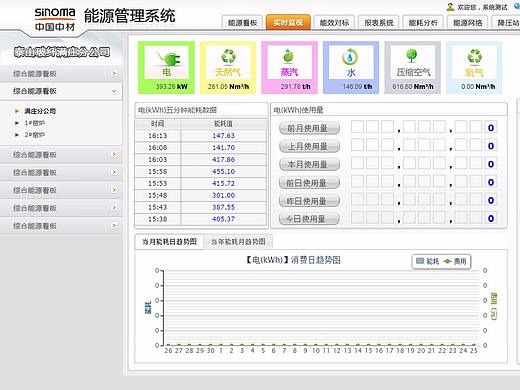Toggle the 费用 line legend in chart
Viewport: 520px width, 390px height.
(x=455, y=261)
